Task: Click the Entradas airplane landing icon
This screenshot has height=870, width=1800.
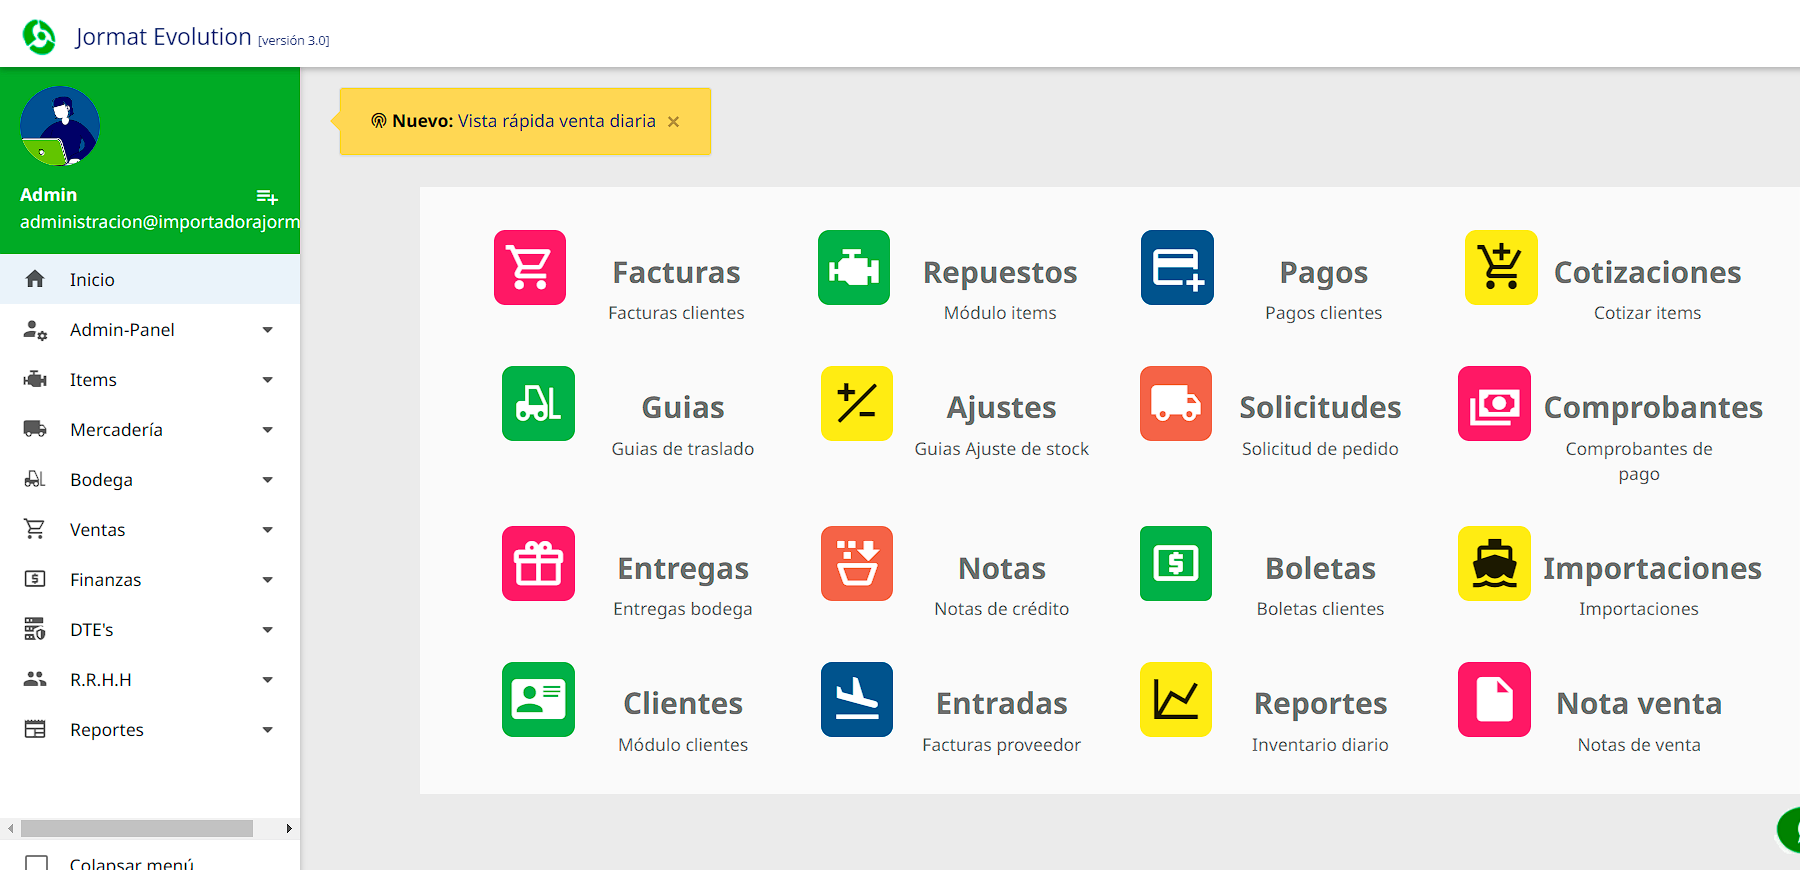Action: [x=856, y=699]
